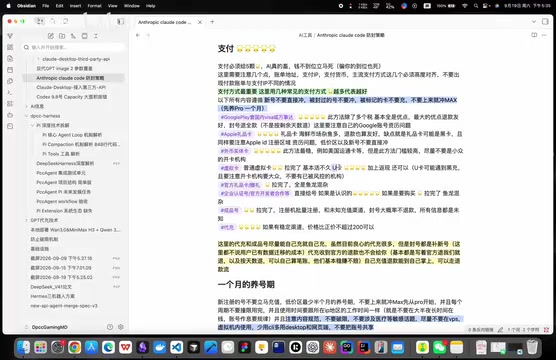Open the Insert menu

[75, 6]
